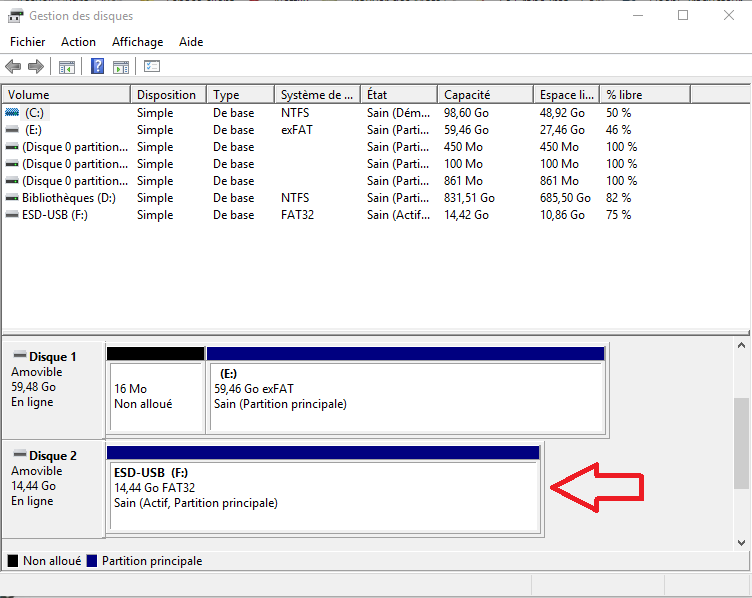Select the (C:) drive icon in volume list
The image size is (752, 598).
pos(12,113)
